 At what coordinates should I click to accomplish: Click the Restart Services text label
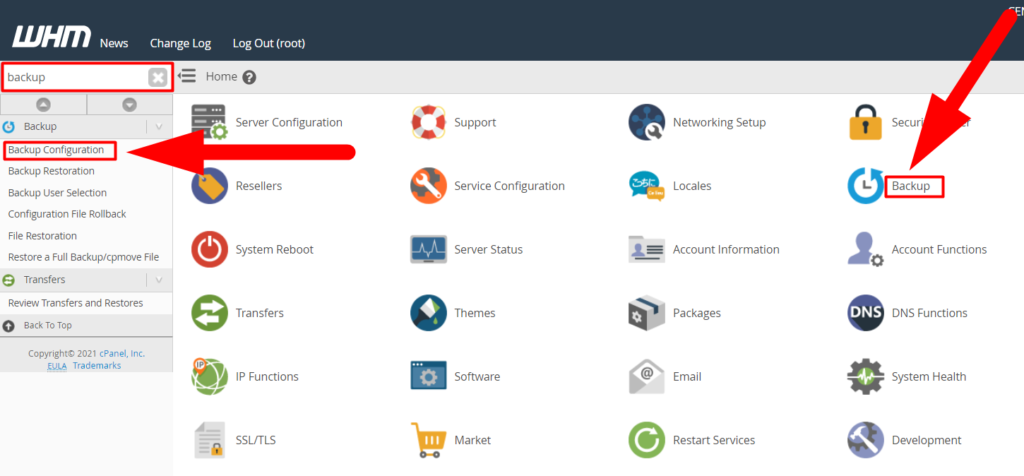click(714, 440)
